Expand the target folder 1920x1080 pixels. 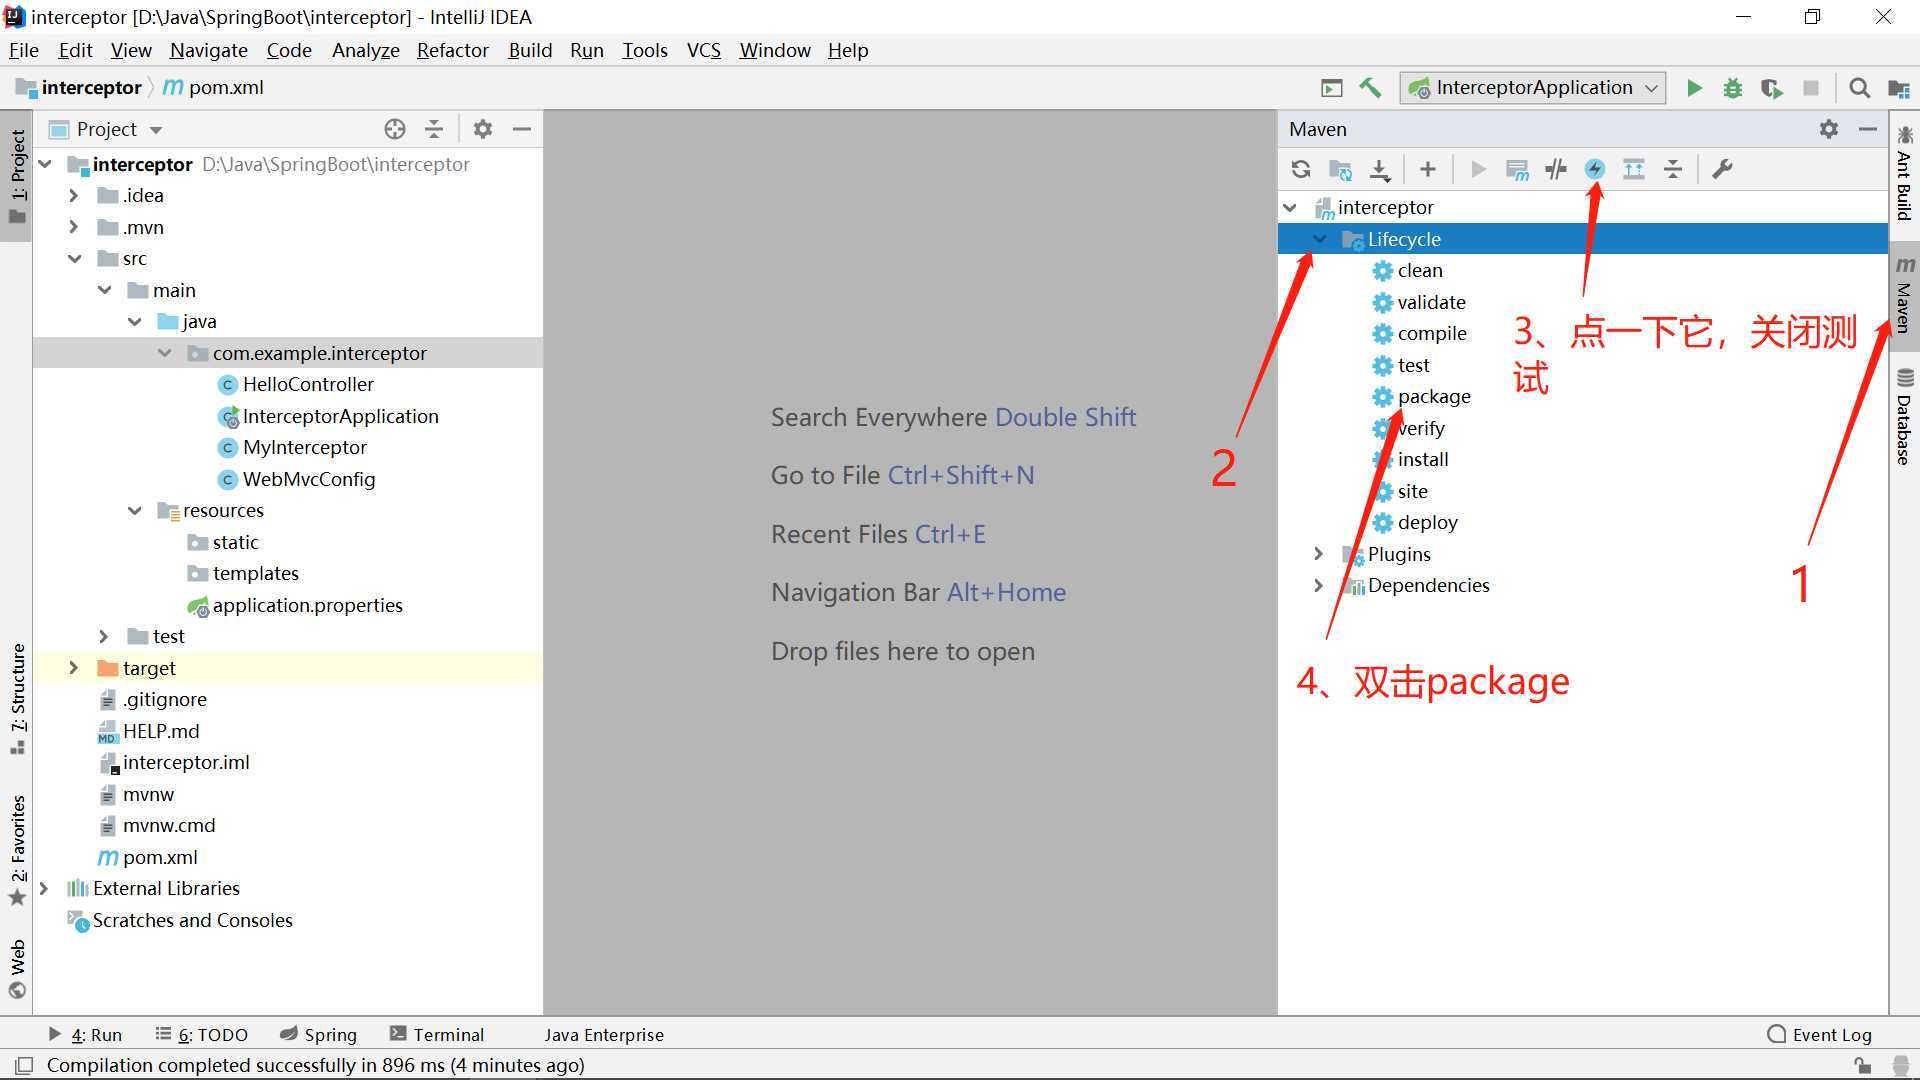click(x=73, y=668)
